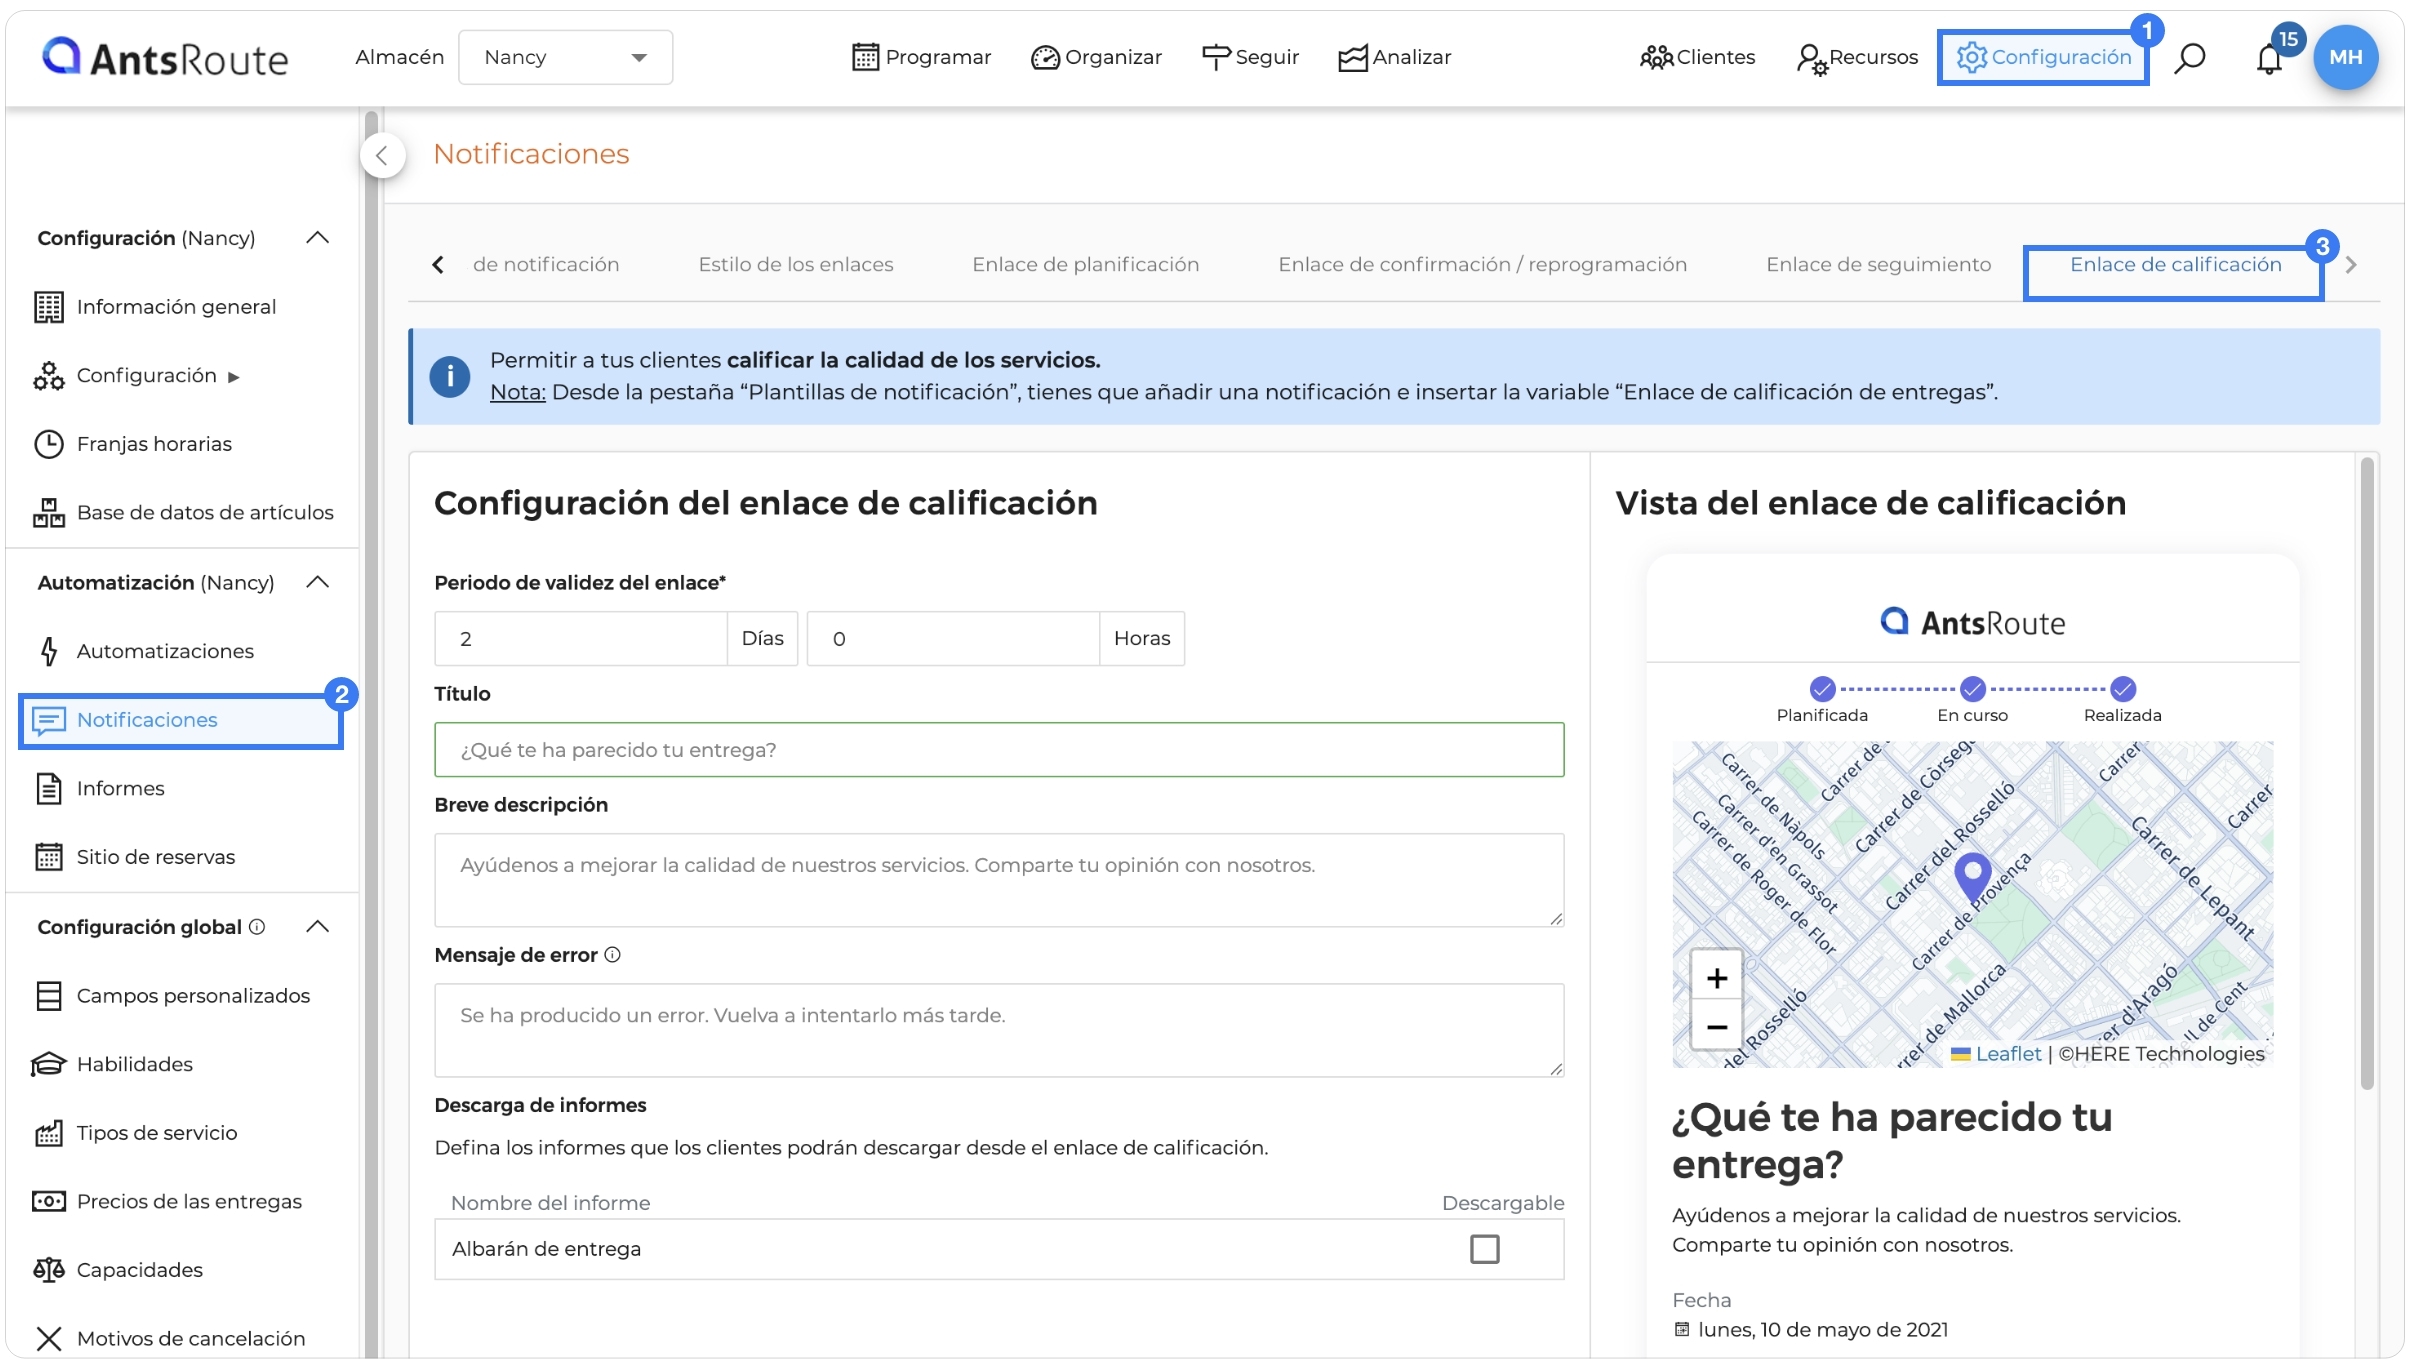The image size is (2410, 1371).
Task: Click the Habilidades graduation cap icon
Action: click(x=49, y=1064)
